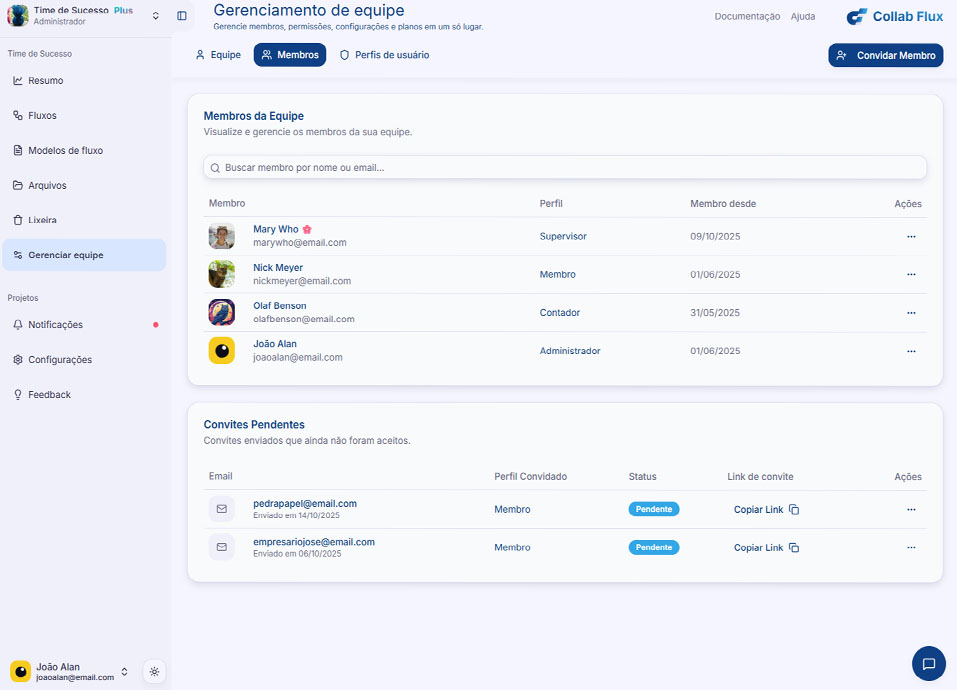Expand the Time de Sucesso team switcher
The height and width of the screenshot is (690, 957).
click(155, 16)
